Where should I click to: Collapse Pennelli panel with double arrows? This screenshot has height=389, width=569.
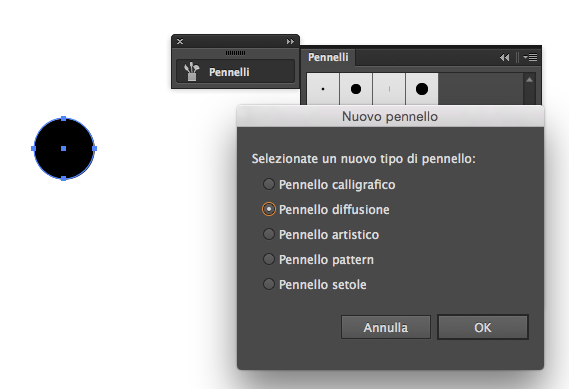pos(504,57)
